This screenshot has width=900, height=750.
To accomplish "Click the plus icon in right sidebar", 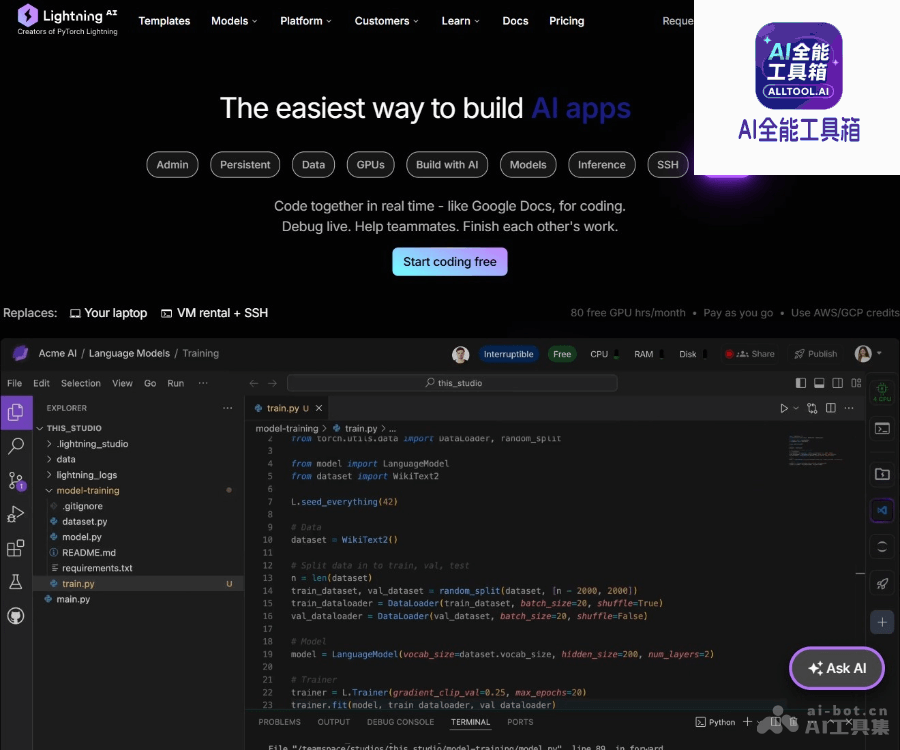I will (882, 622).
